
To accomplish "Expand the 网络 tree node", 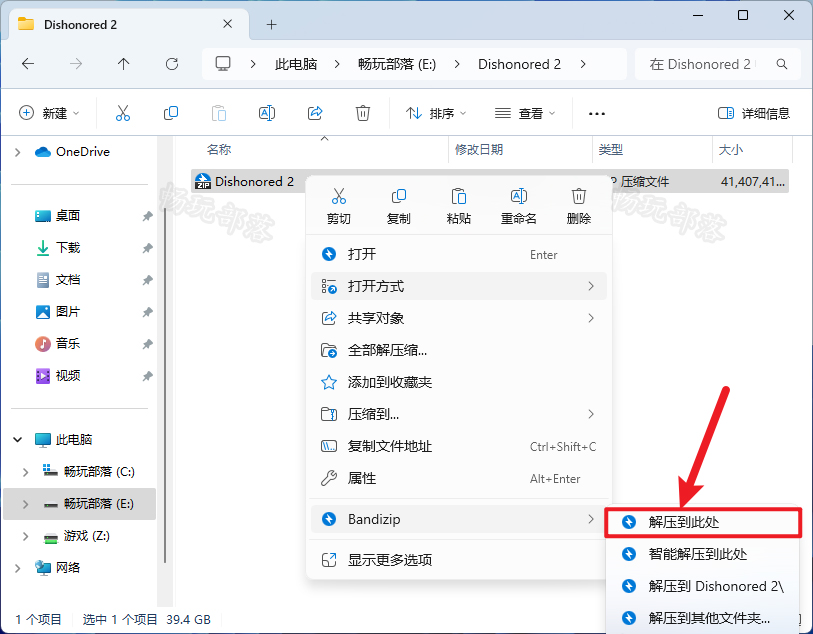I will pyautogui.click(x=18, y=568).
